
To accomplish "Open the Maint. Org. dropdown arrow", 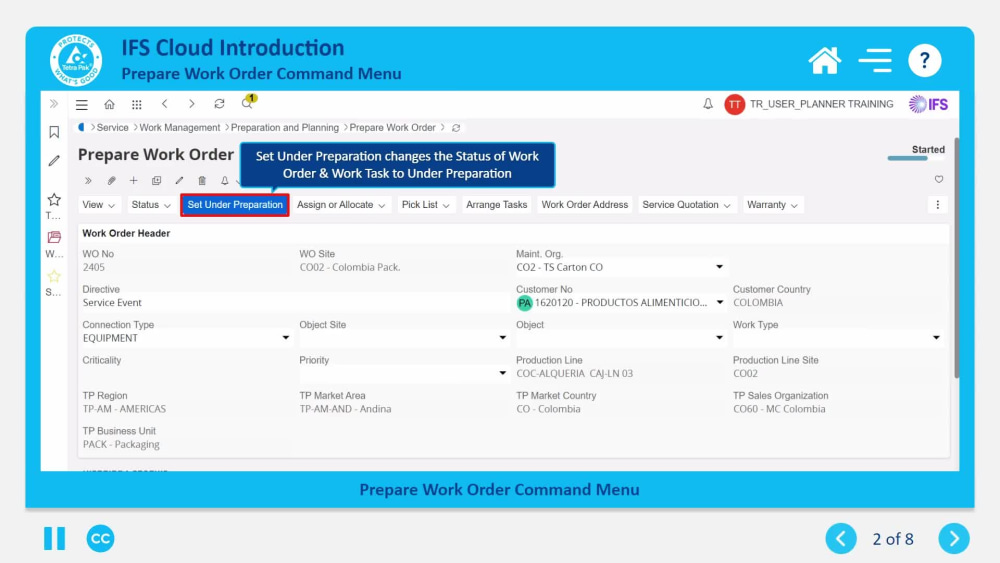I will coord(719,267).
